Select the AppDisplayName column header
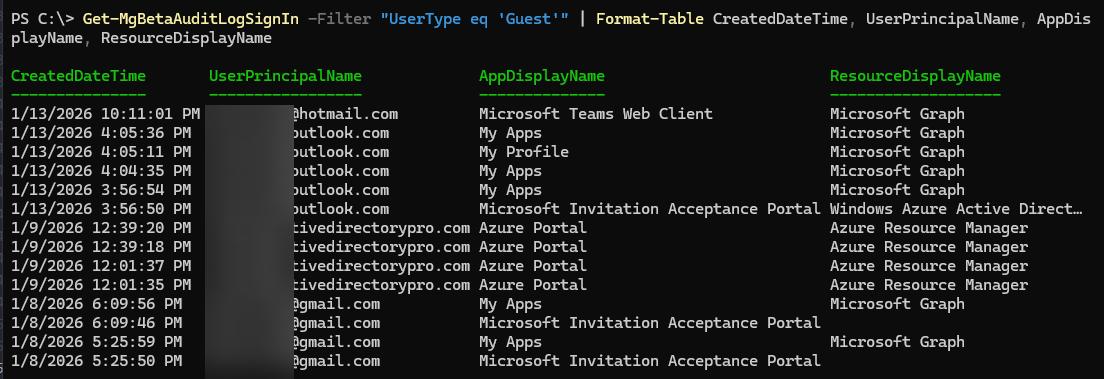 tap(541, 76)
